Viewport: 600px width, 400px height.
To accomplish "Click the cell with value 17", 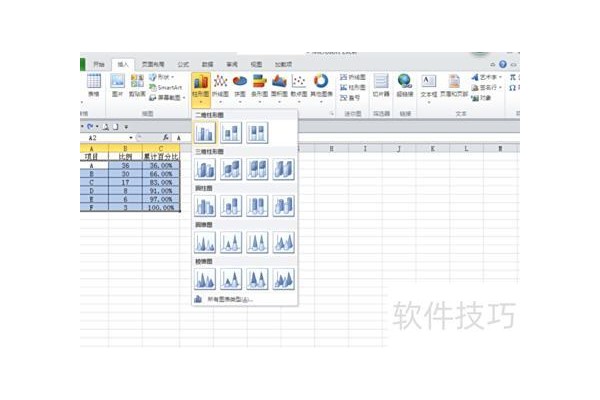I will 125,182.
